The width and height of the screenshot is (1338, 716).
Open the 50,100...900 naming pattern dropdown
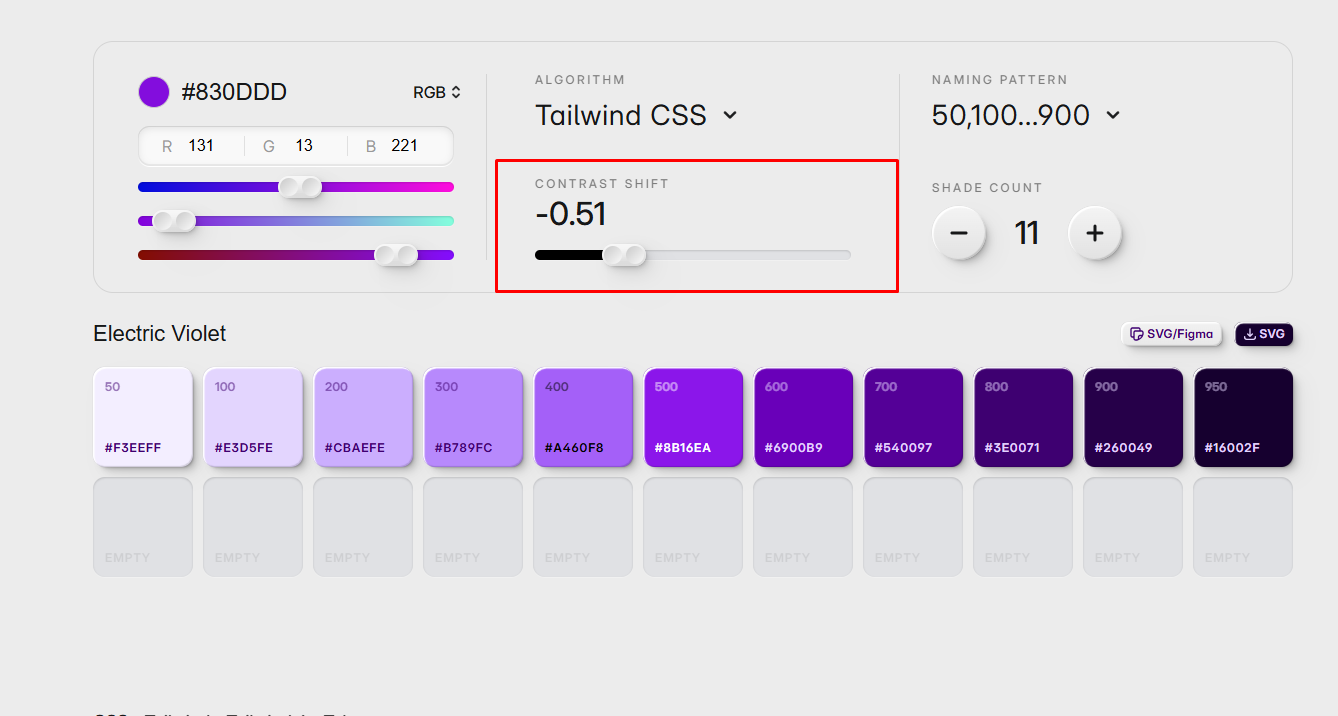tap(1025, 115)
